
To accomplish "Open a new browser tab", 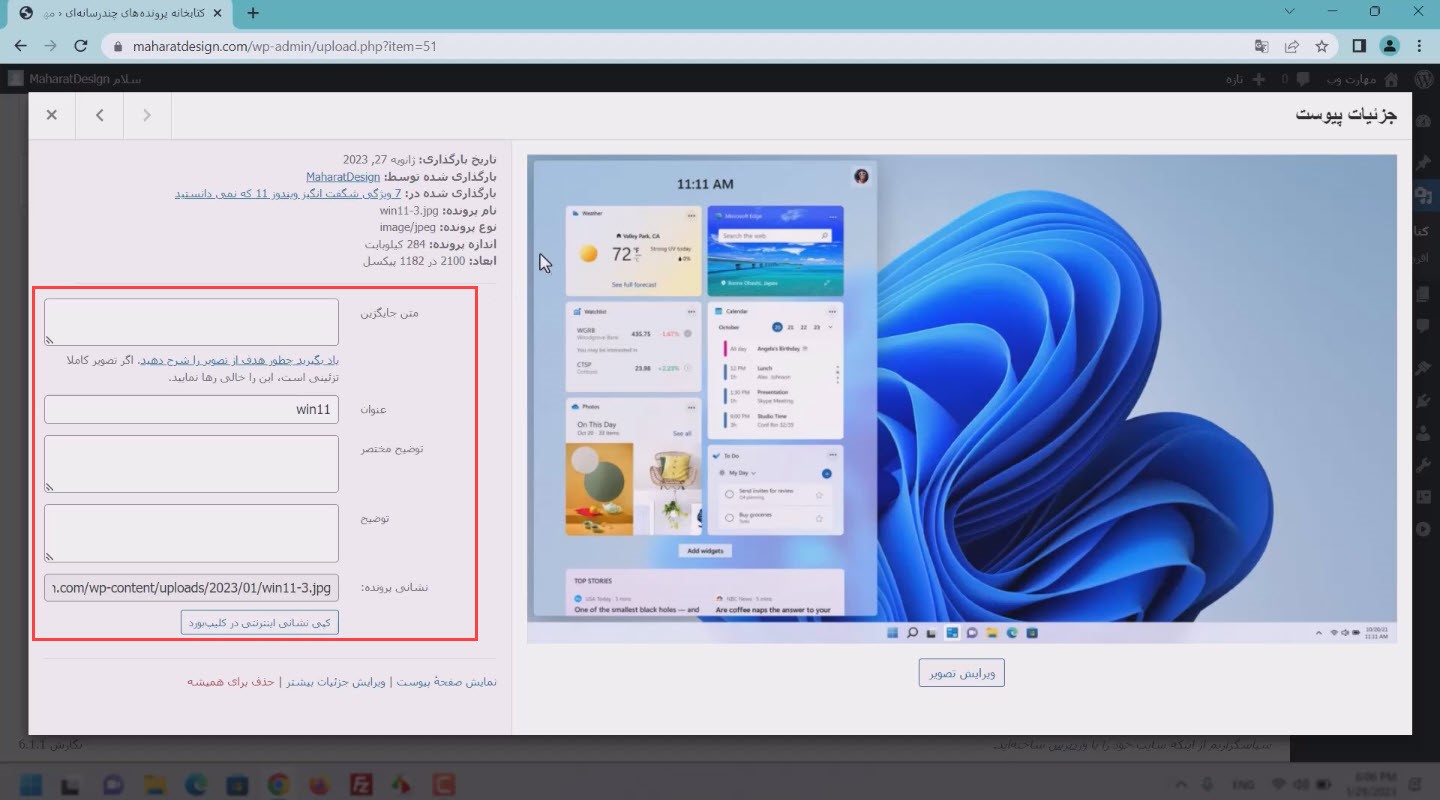I will (253, 13).
